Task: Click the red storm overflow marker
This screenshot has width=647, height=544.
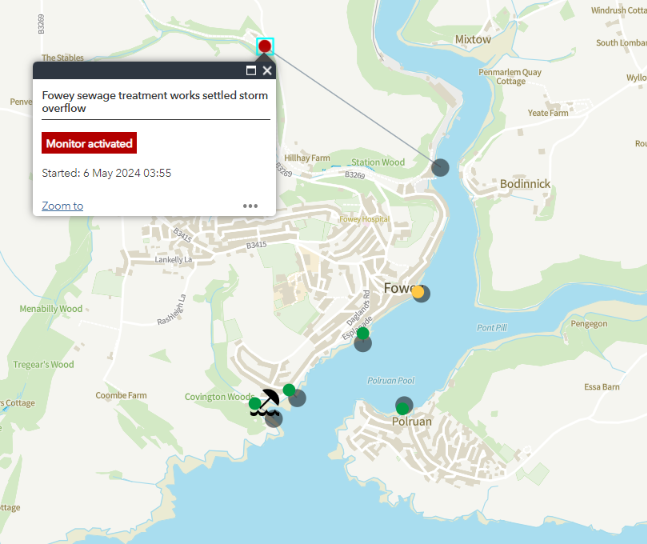Action: (264, 46)
